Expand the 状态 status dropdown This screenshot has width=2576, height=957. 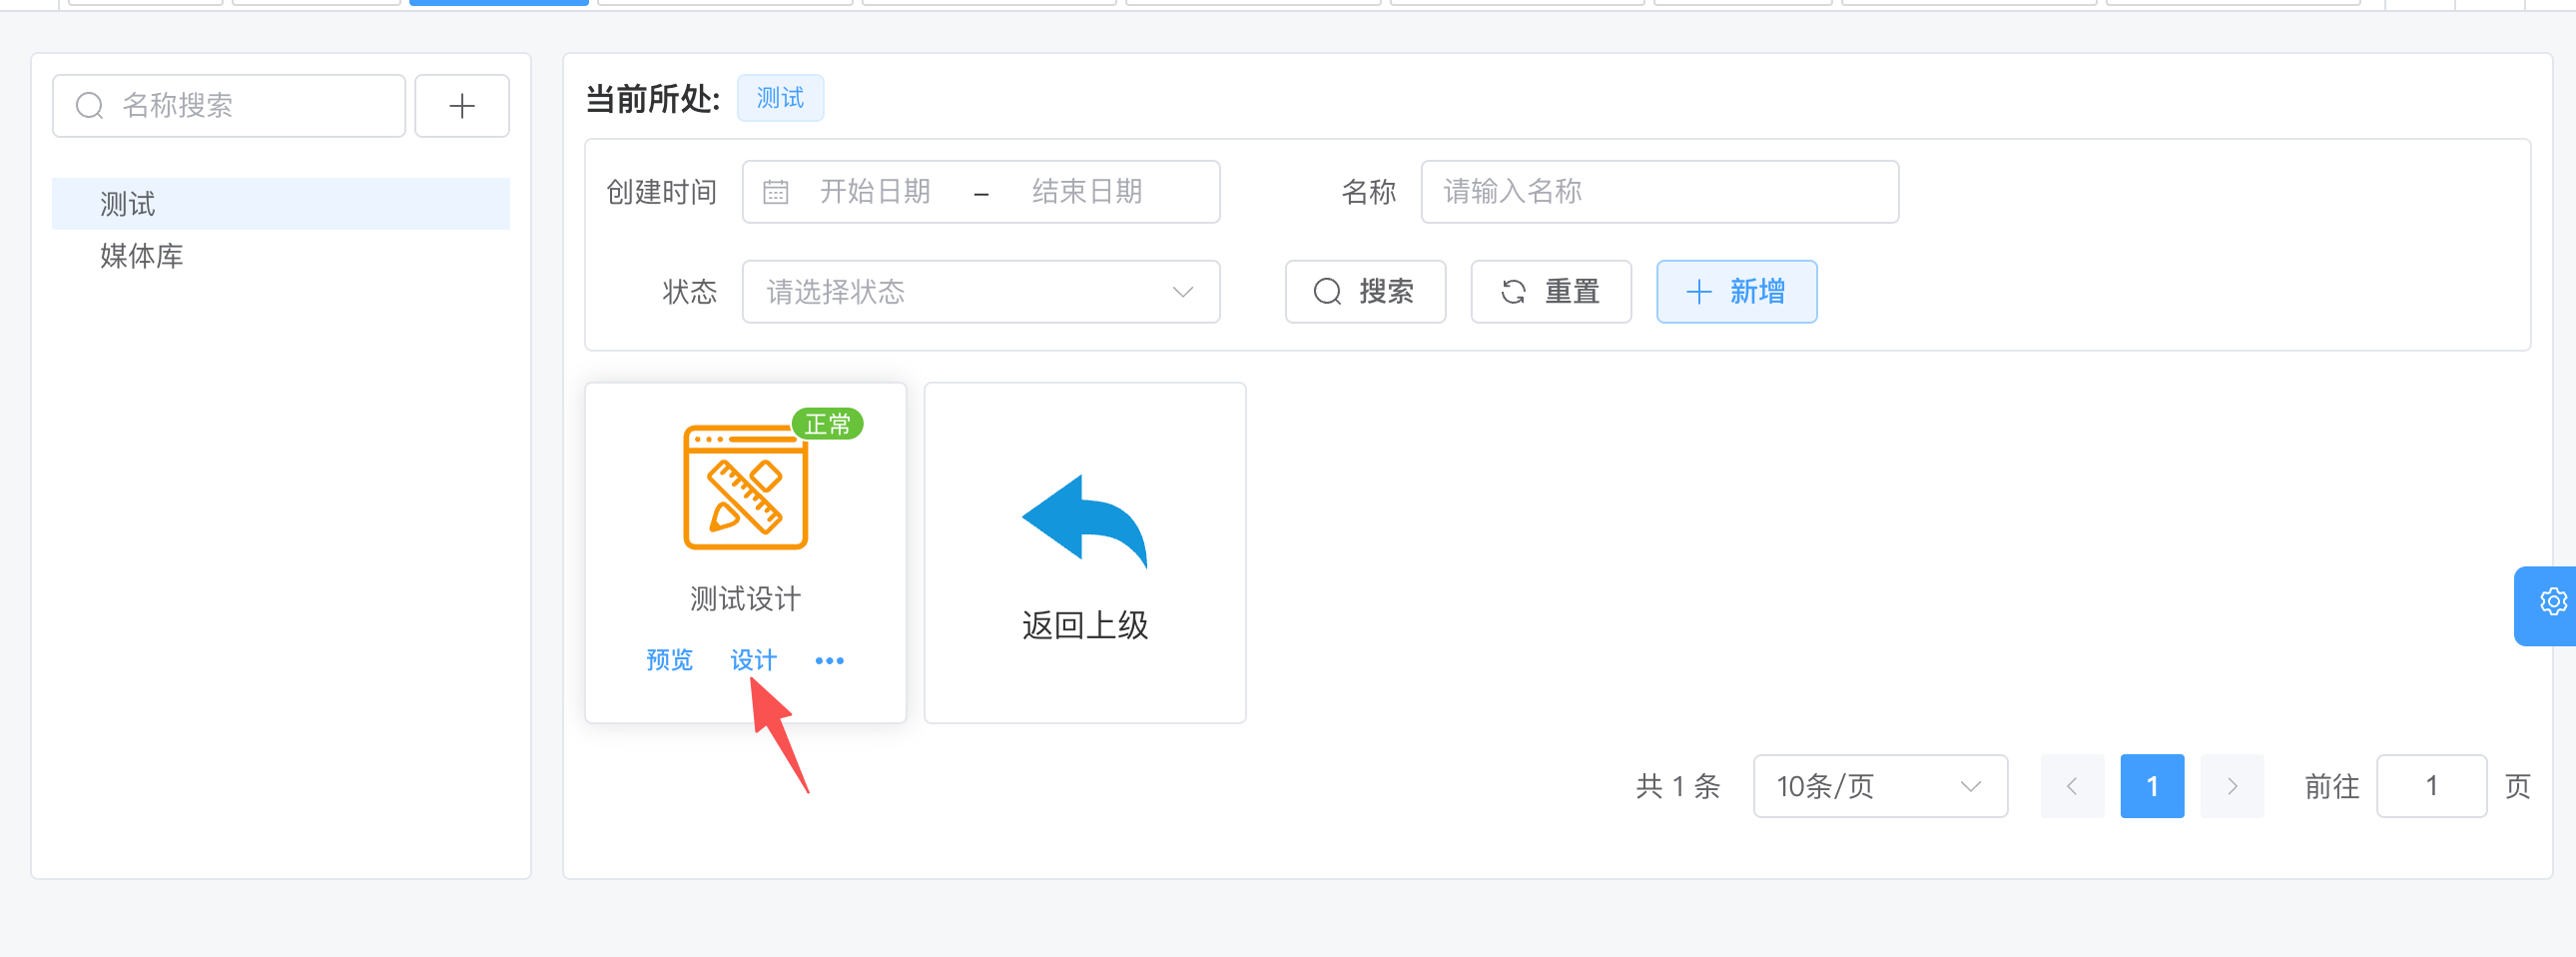click(x=980, y=292)
